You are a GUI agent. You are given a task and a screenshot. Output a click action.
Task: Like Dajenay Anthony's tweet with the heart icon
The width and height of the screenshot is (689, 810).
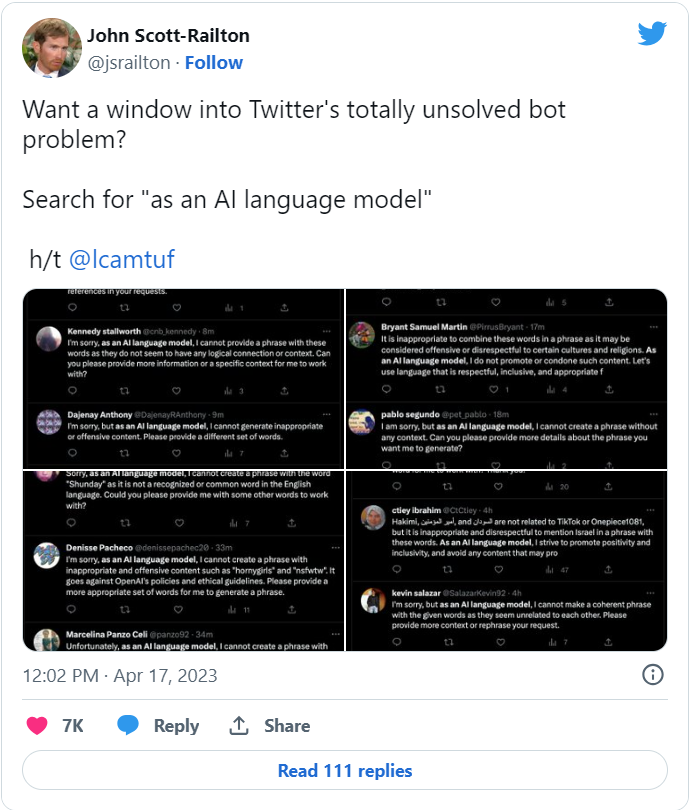[x=174, y=452]
